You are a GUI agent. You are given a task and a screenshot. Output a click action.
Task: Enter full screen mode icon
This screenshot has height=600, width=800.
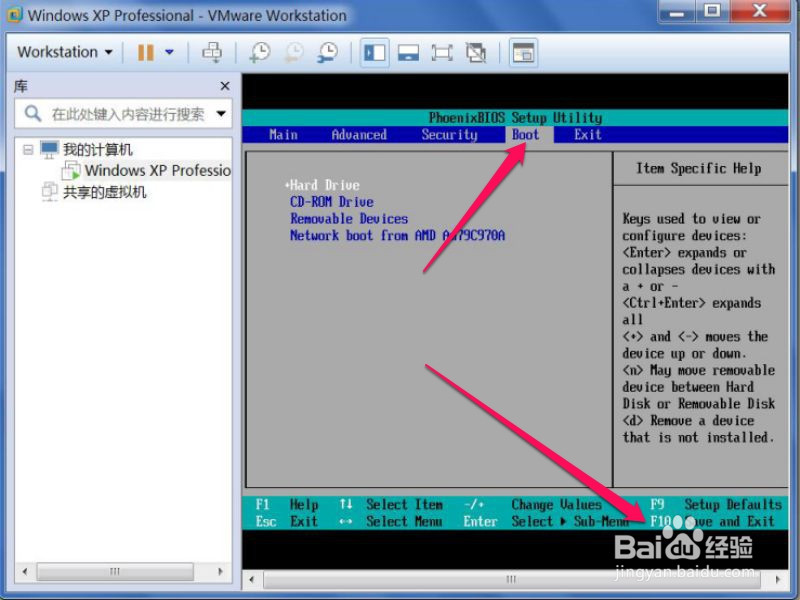click(442, 53)
